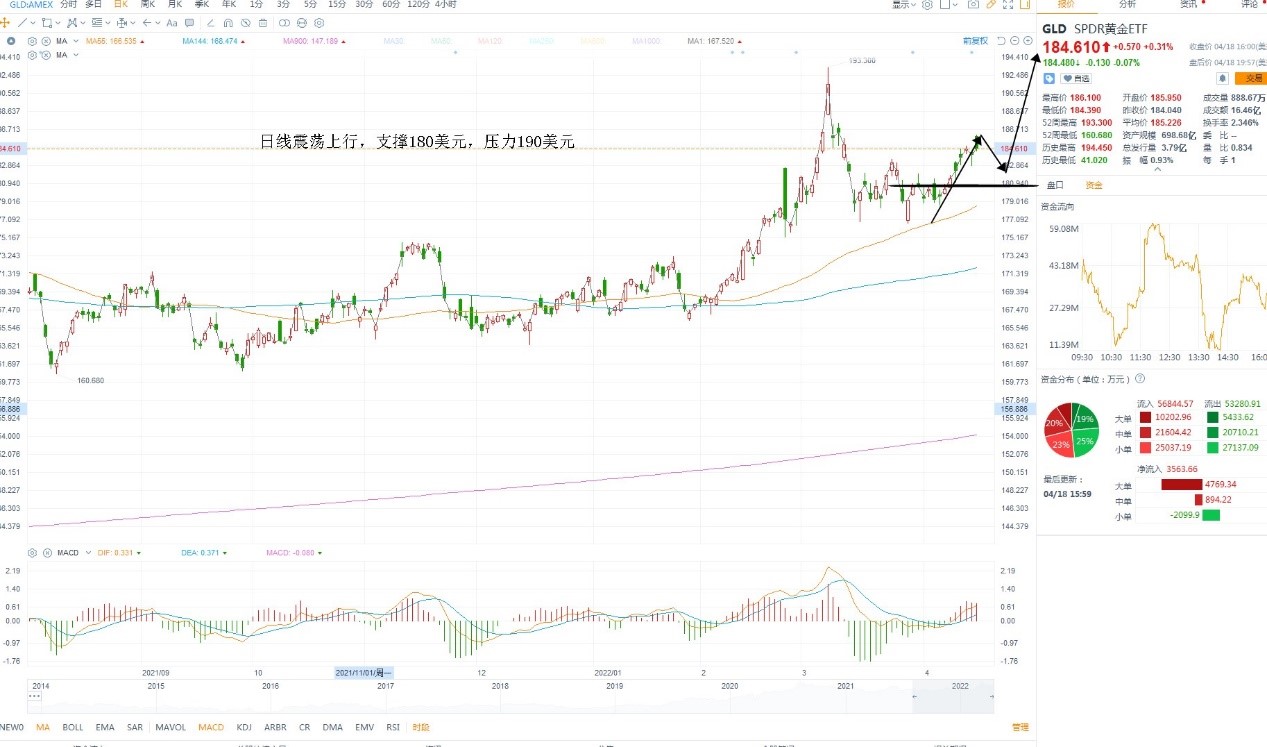Toggle RSI indicator
1267x747 pixels.
tap(393, 727)
